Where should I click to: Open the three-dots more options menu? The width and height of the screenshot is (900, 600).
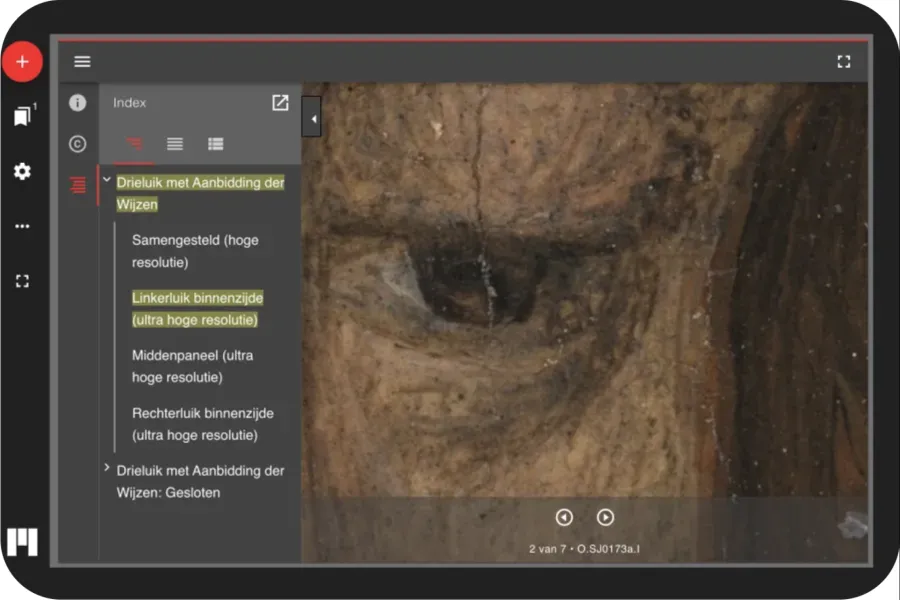pyautogui.click(x=22, y=226)
